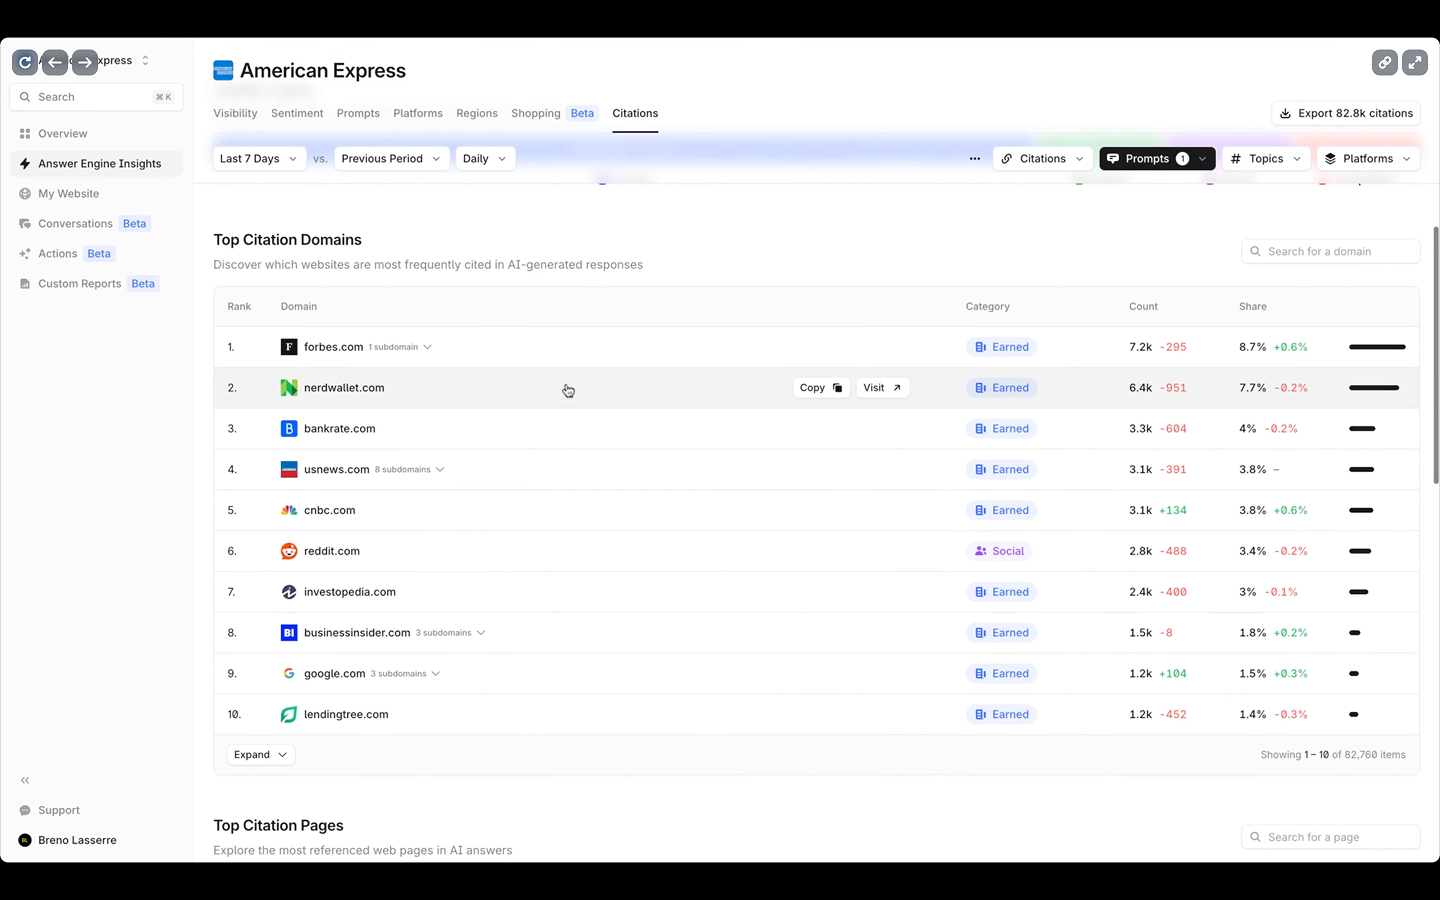Screen dimensions: 1440x900
Task: Open Conversations in the sidebar
Action: (x=97, y=223)
